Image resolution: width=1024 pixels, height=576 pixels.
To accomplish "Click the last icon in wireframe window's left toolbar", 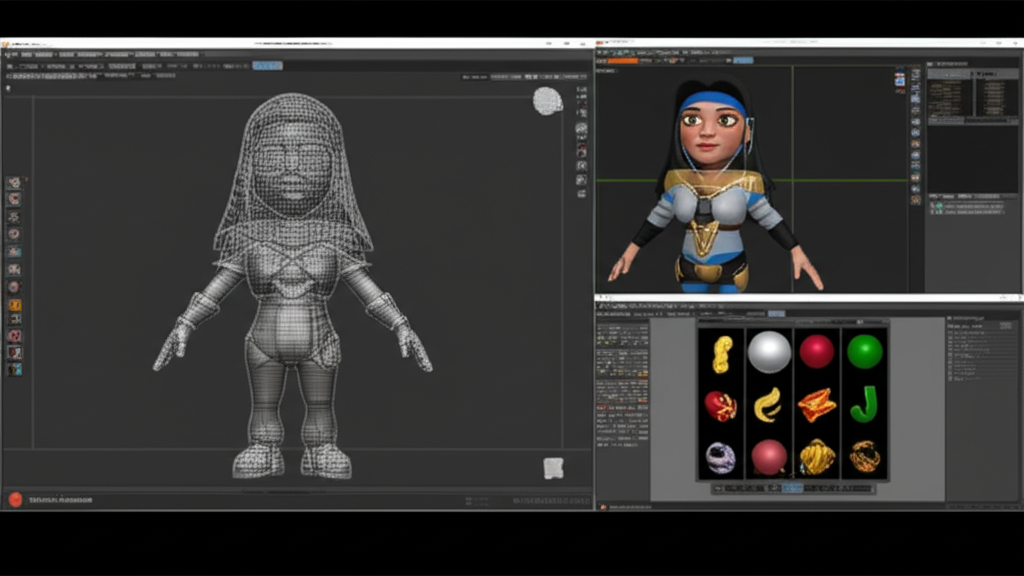I will (14, 369).
